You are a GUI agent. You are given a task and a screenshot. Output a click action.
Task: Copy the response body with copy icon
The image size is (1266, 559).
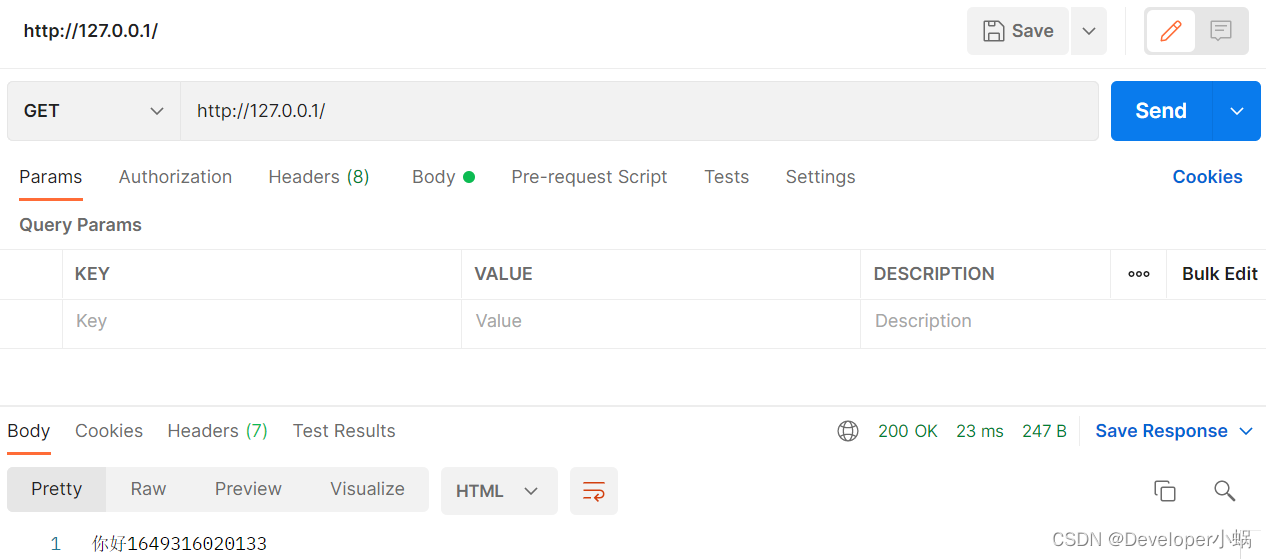point(1164,490)
